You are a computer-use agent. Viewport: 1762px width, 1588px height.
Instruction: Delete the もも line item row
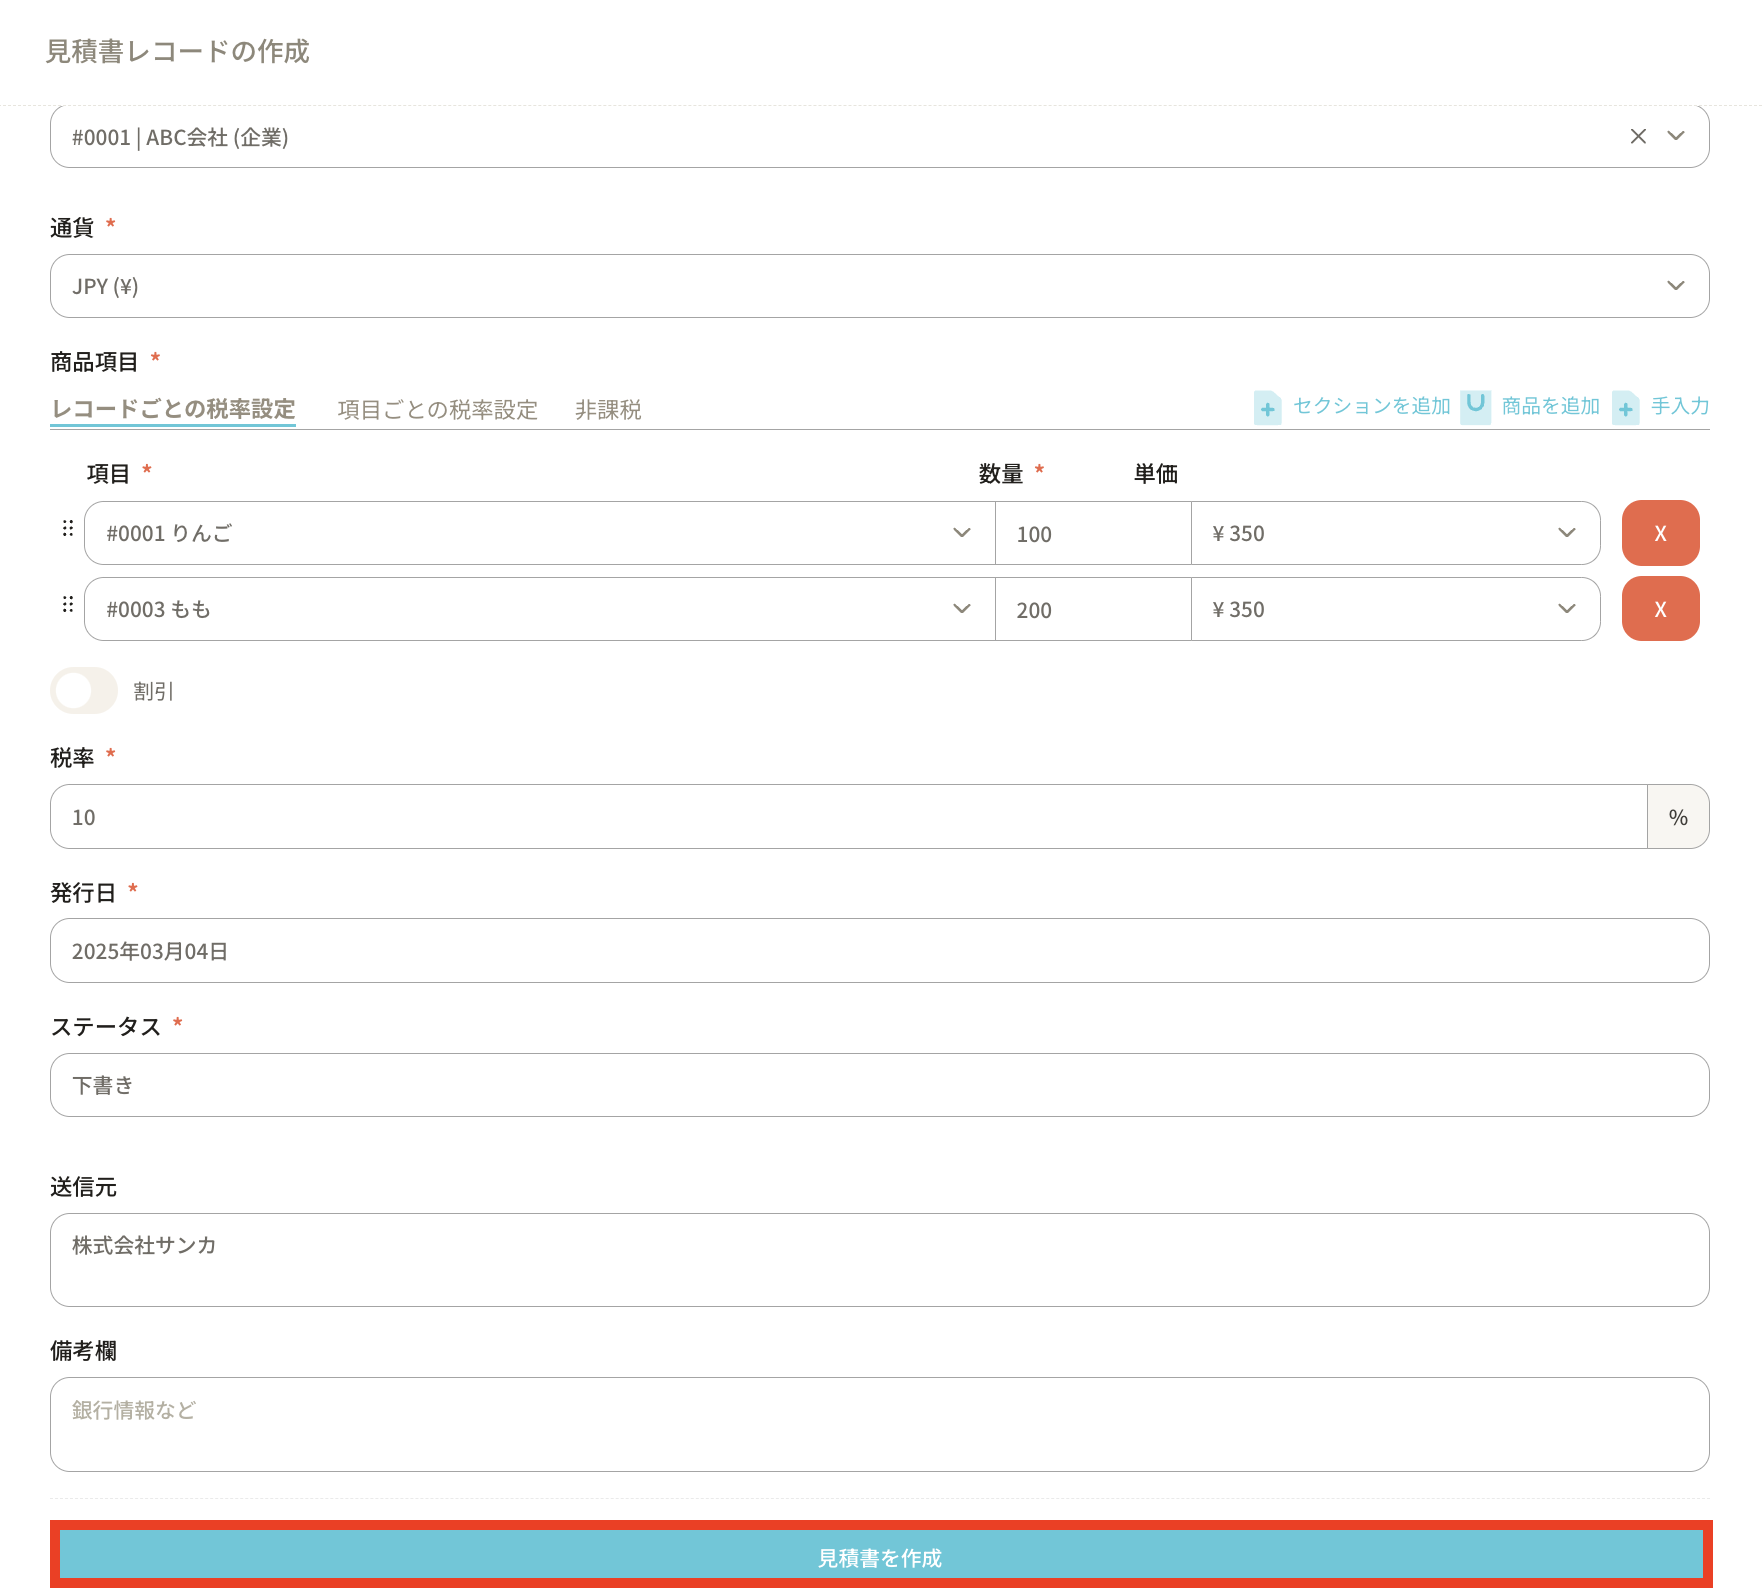pos(1660,609)
